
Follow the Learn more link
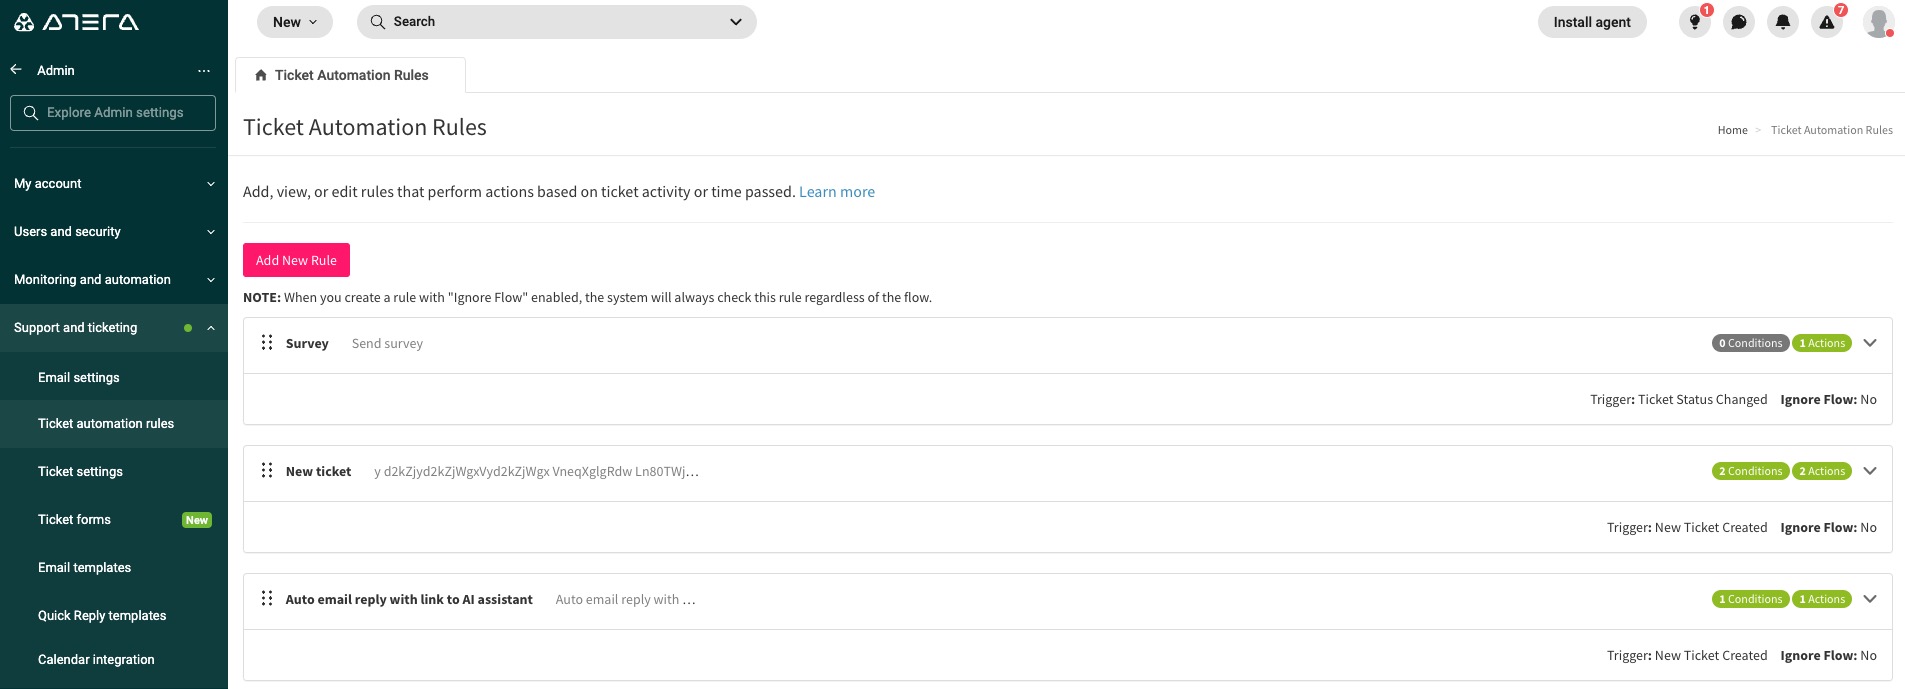[836, 192]
